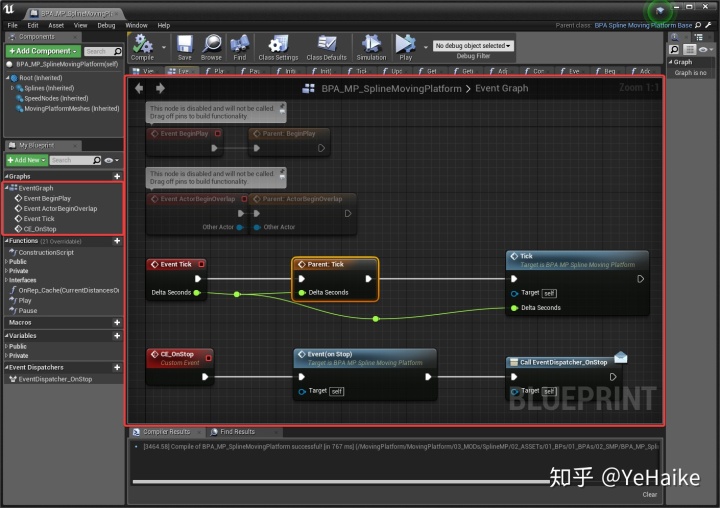Add a new function with plus icon
The width and height of the screenshot is (720, 508).
click(x=117, y=241)
